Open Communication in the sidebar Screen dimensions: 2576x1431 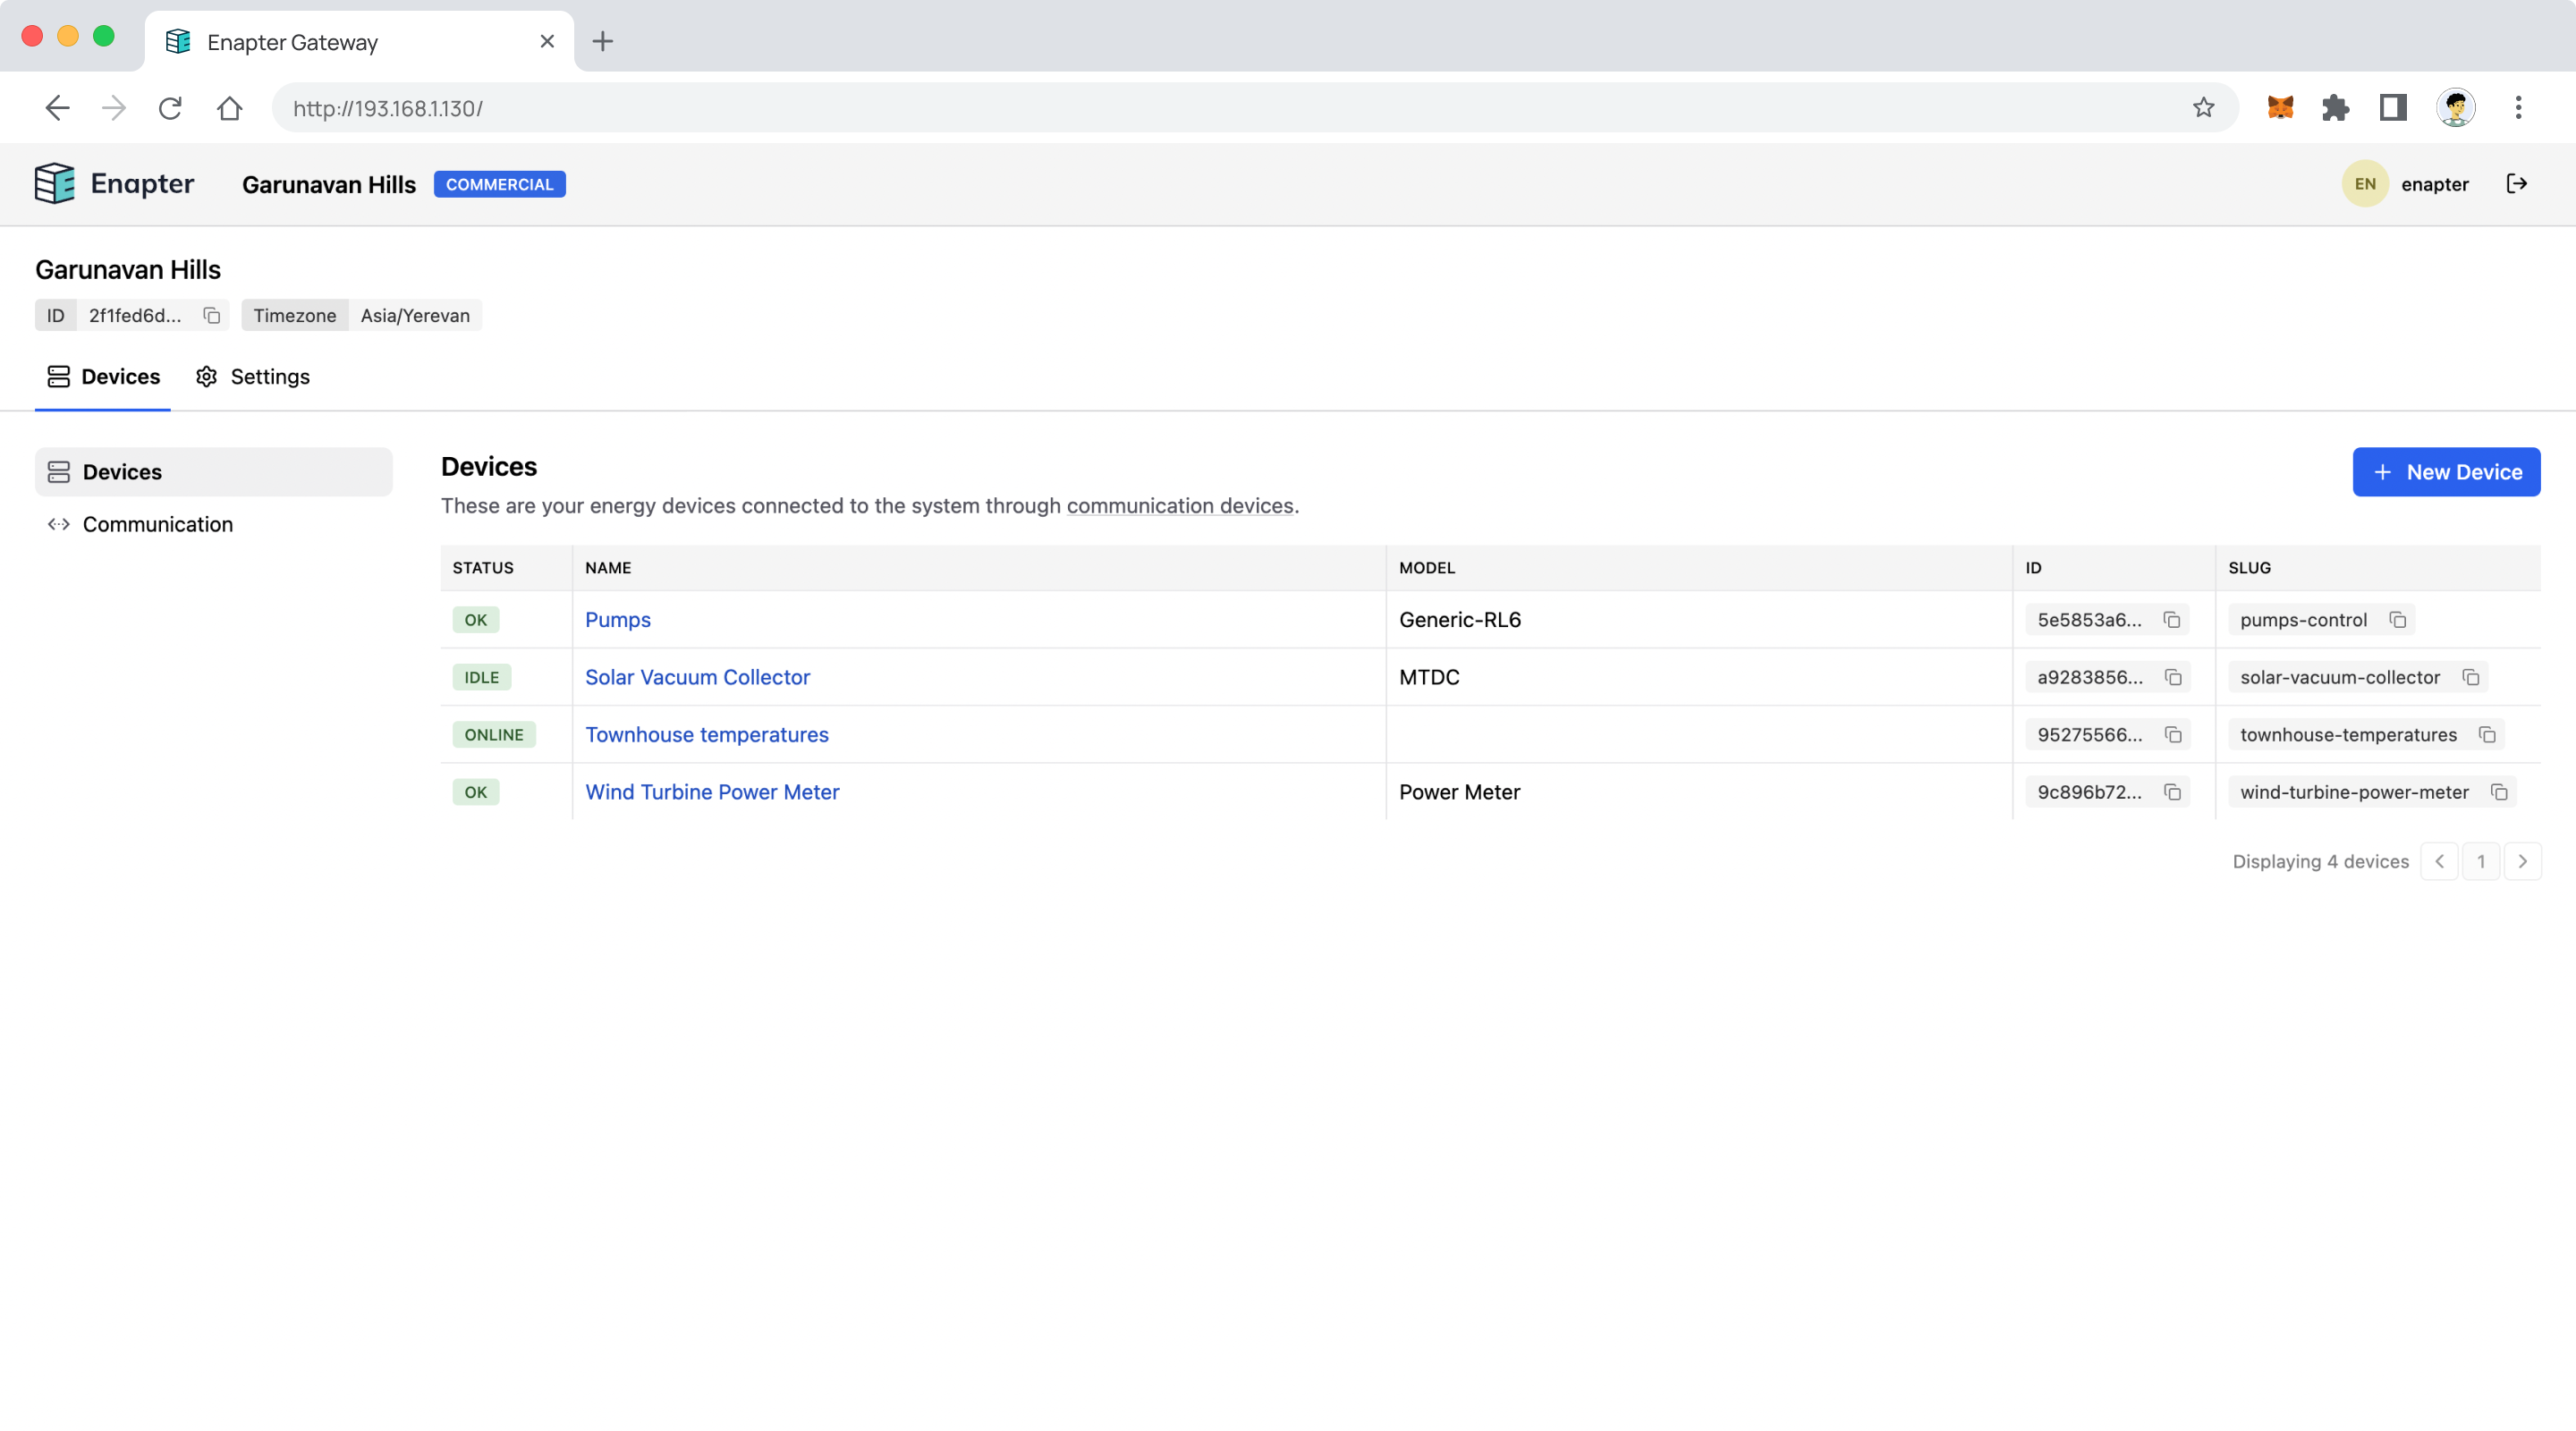157,524
